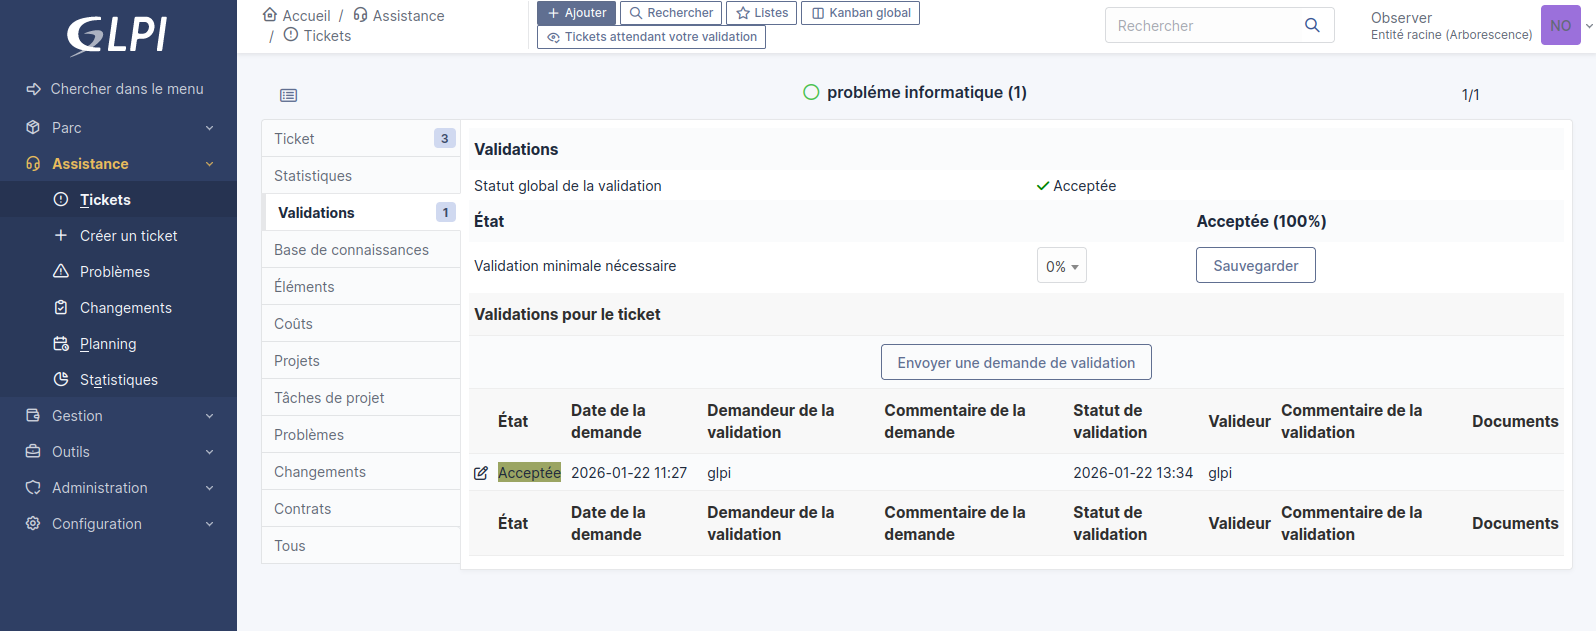Click the Administration shield icon
This screenshot has height=631, width=1596.
(x=33, y=488)
